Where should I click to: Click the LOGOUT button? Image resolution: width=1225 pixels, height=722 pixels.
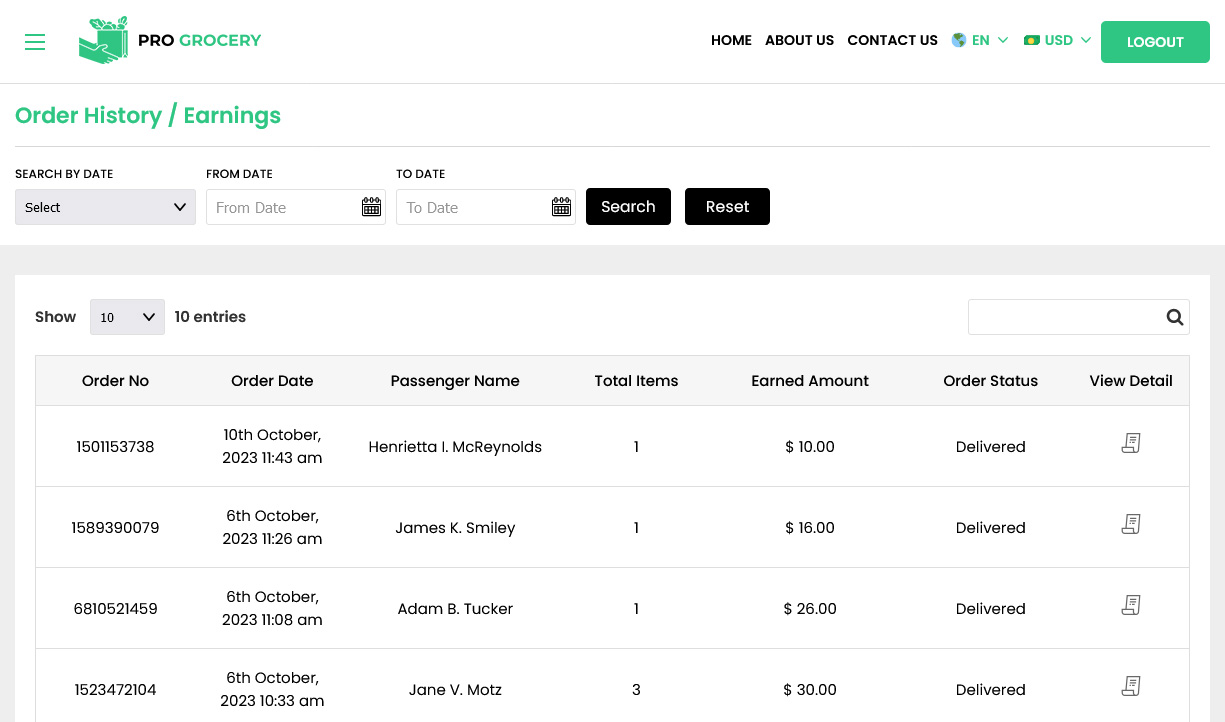[1155, 42]
